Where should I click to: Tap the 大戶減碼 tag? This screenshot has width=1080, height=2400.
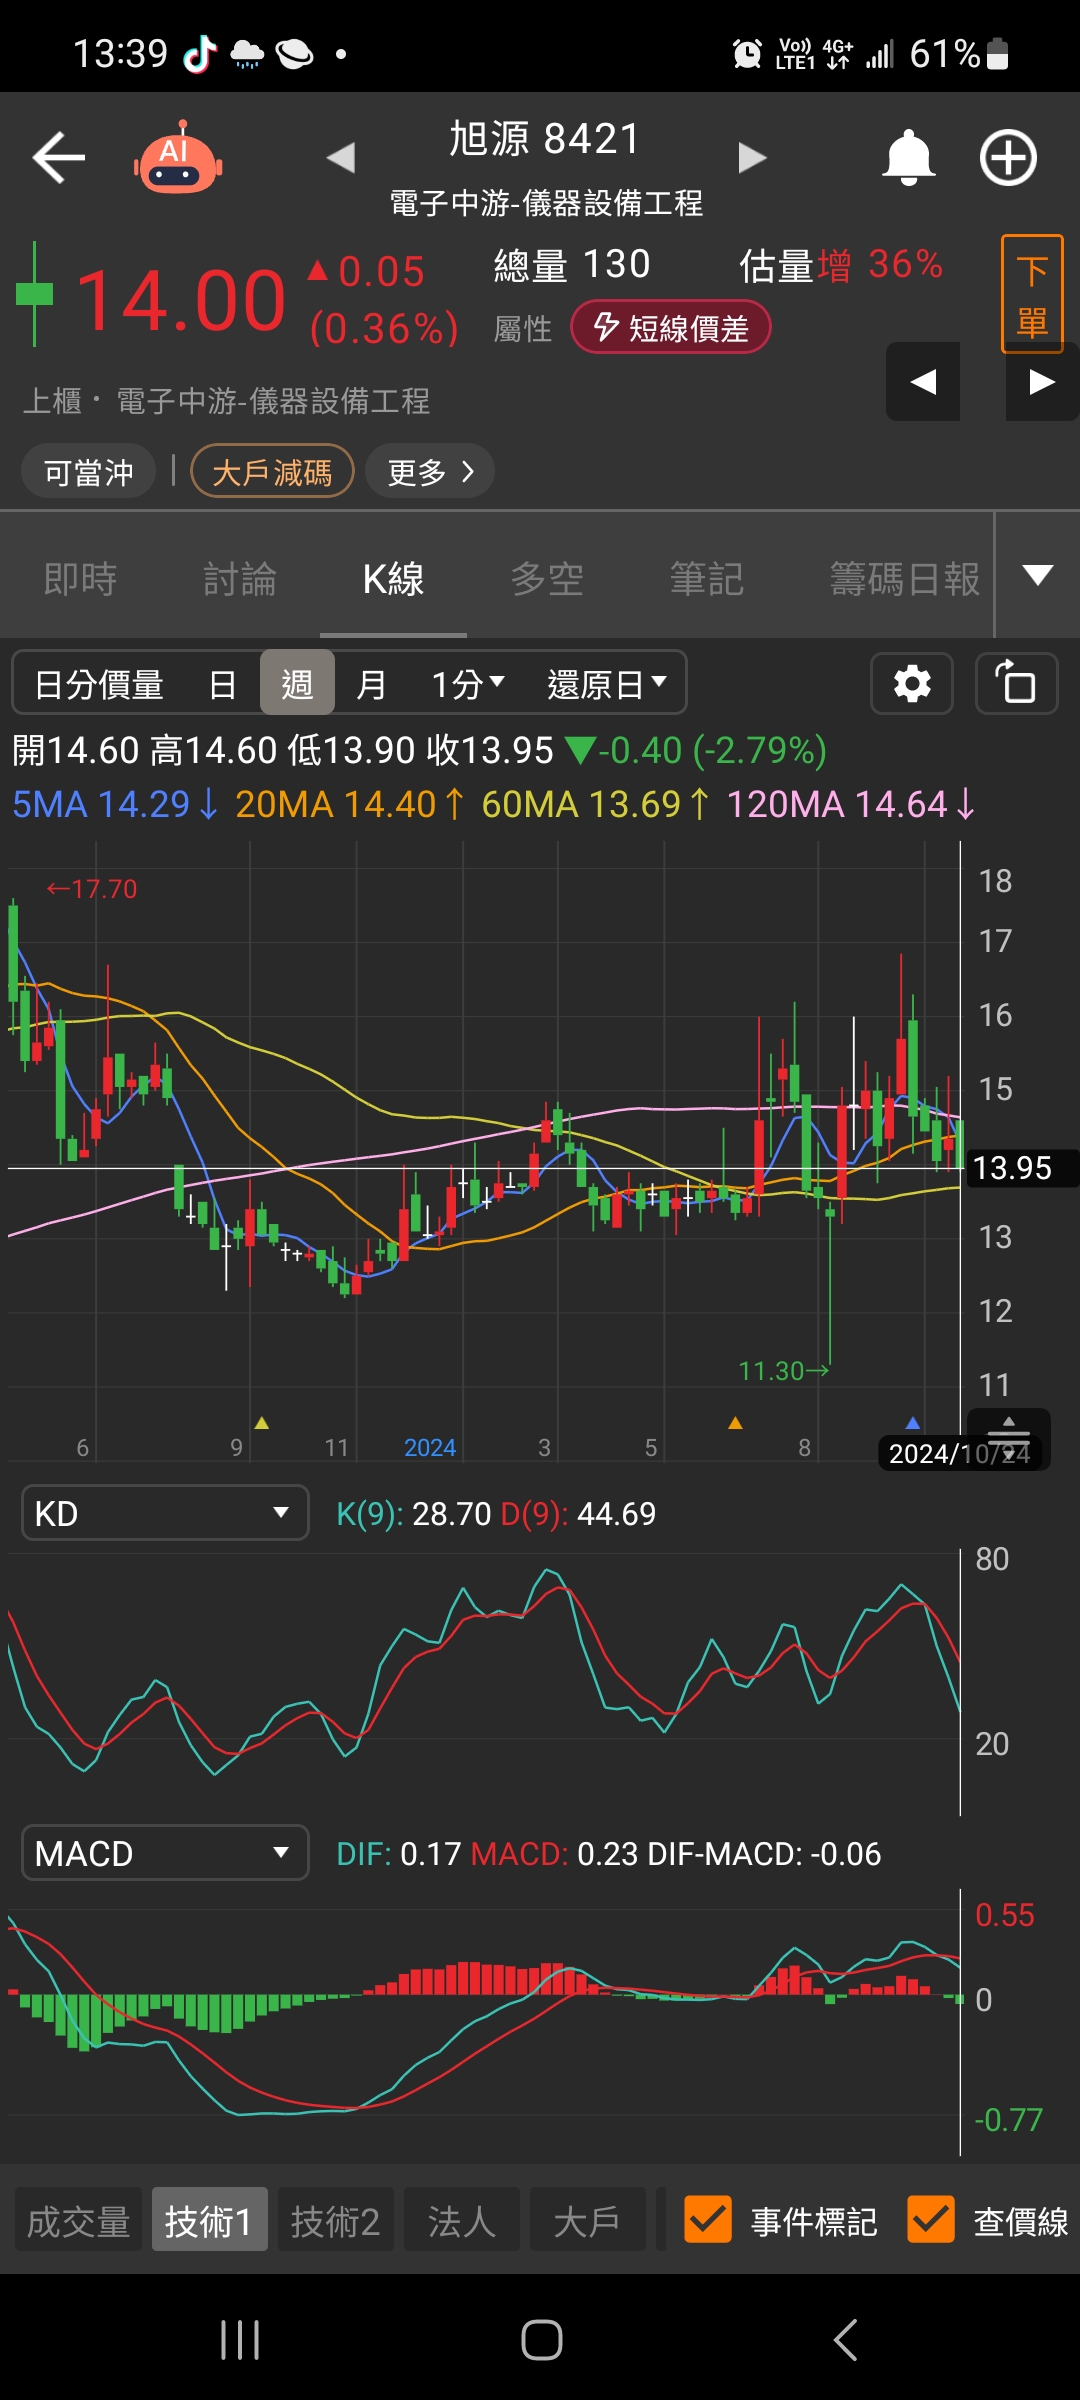(272, 471)
